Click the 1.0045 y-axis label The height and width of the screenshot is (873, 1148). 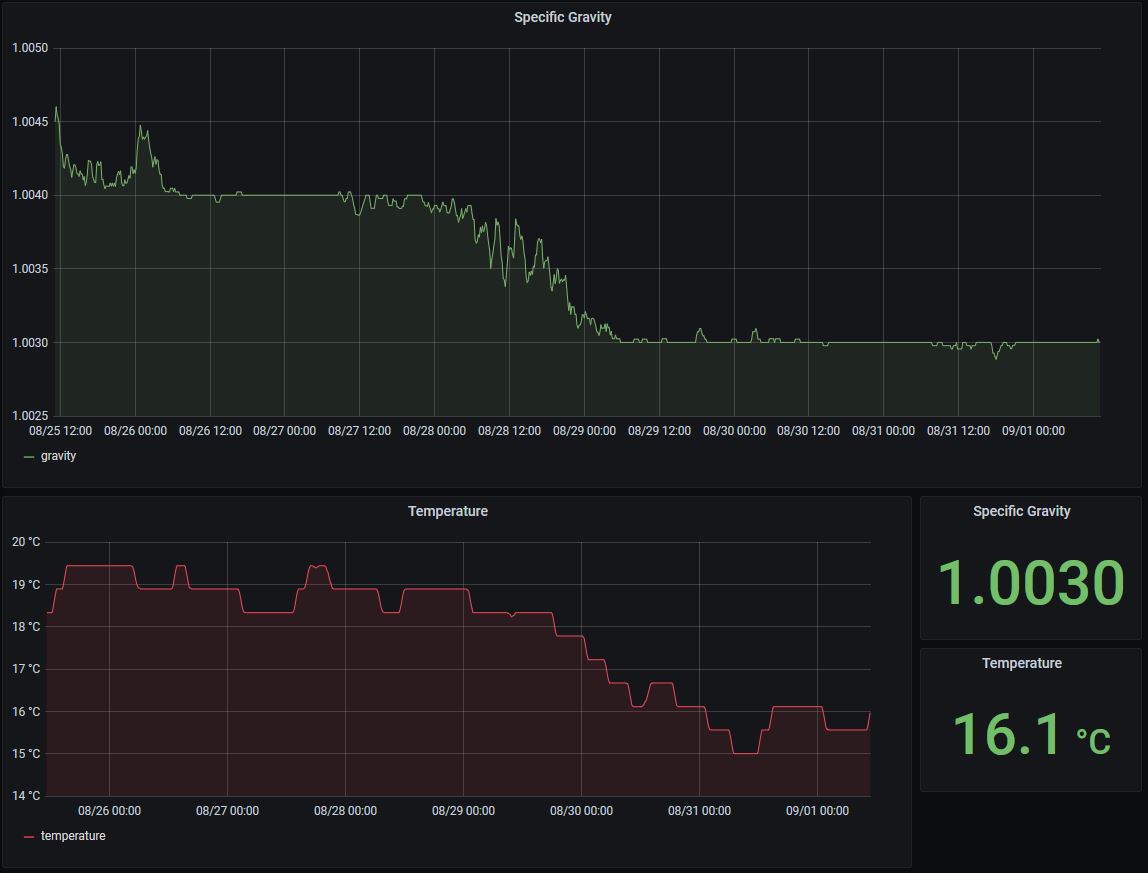point(30,122)
